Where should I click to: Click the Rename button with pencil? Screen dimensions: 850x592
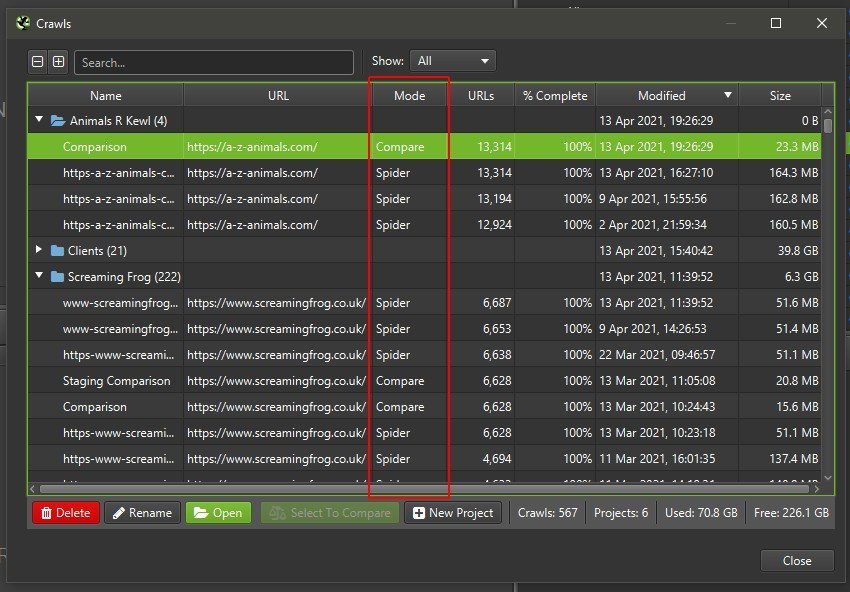(142, 513)
